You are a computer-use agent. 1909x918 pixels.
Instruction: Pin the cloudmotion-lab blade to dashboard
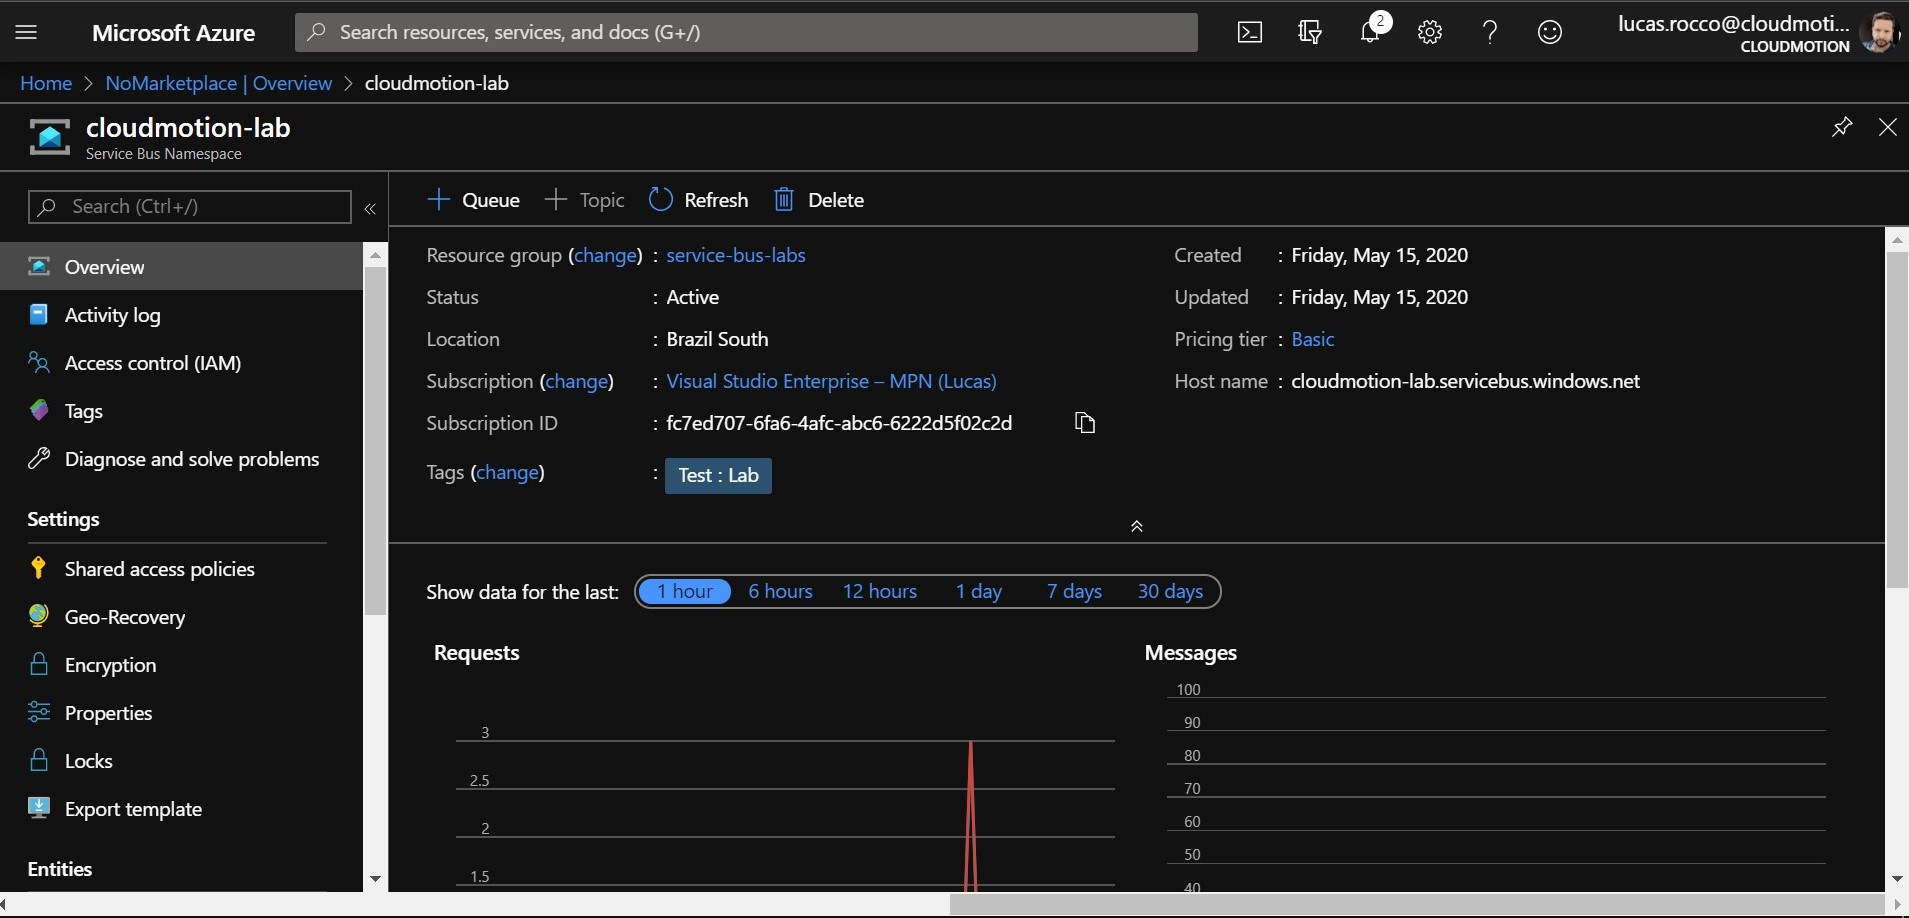[1842, 127]
